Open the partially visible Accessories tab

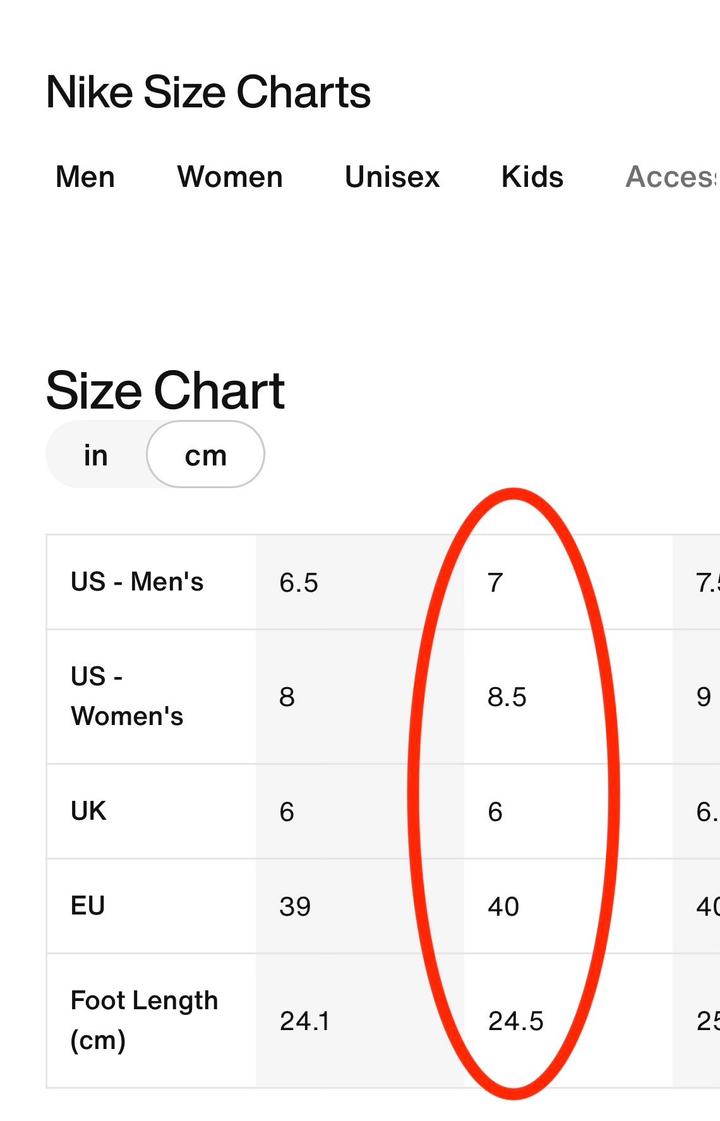[671, 177]
